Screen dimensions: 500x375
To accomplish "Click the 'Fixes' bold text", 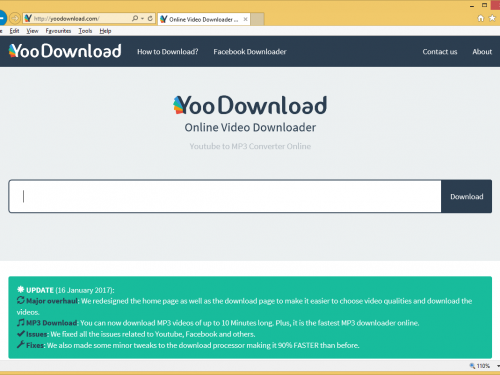I will (35, 345).
